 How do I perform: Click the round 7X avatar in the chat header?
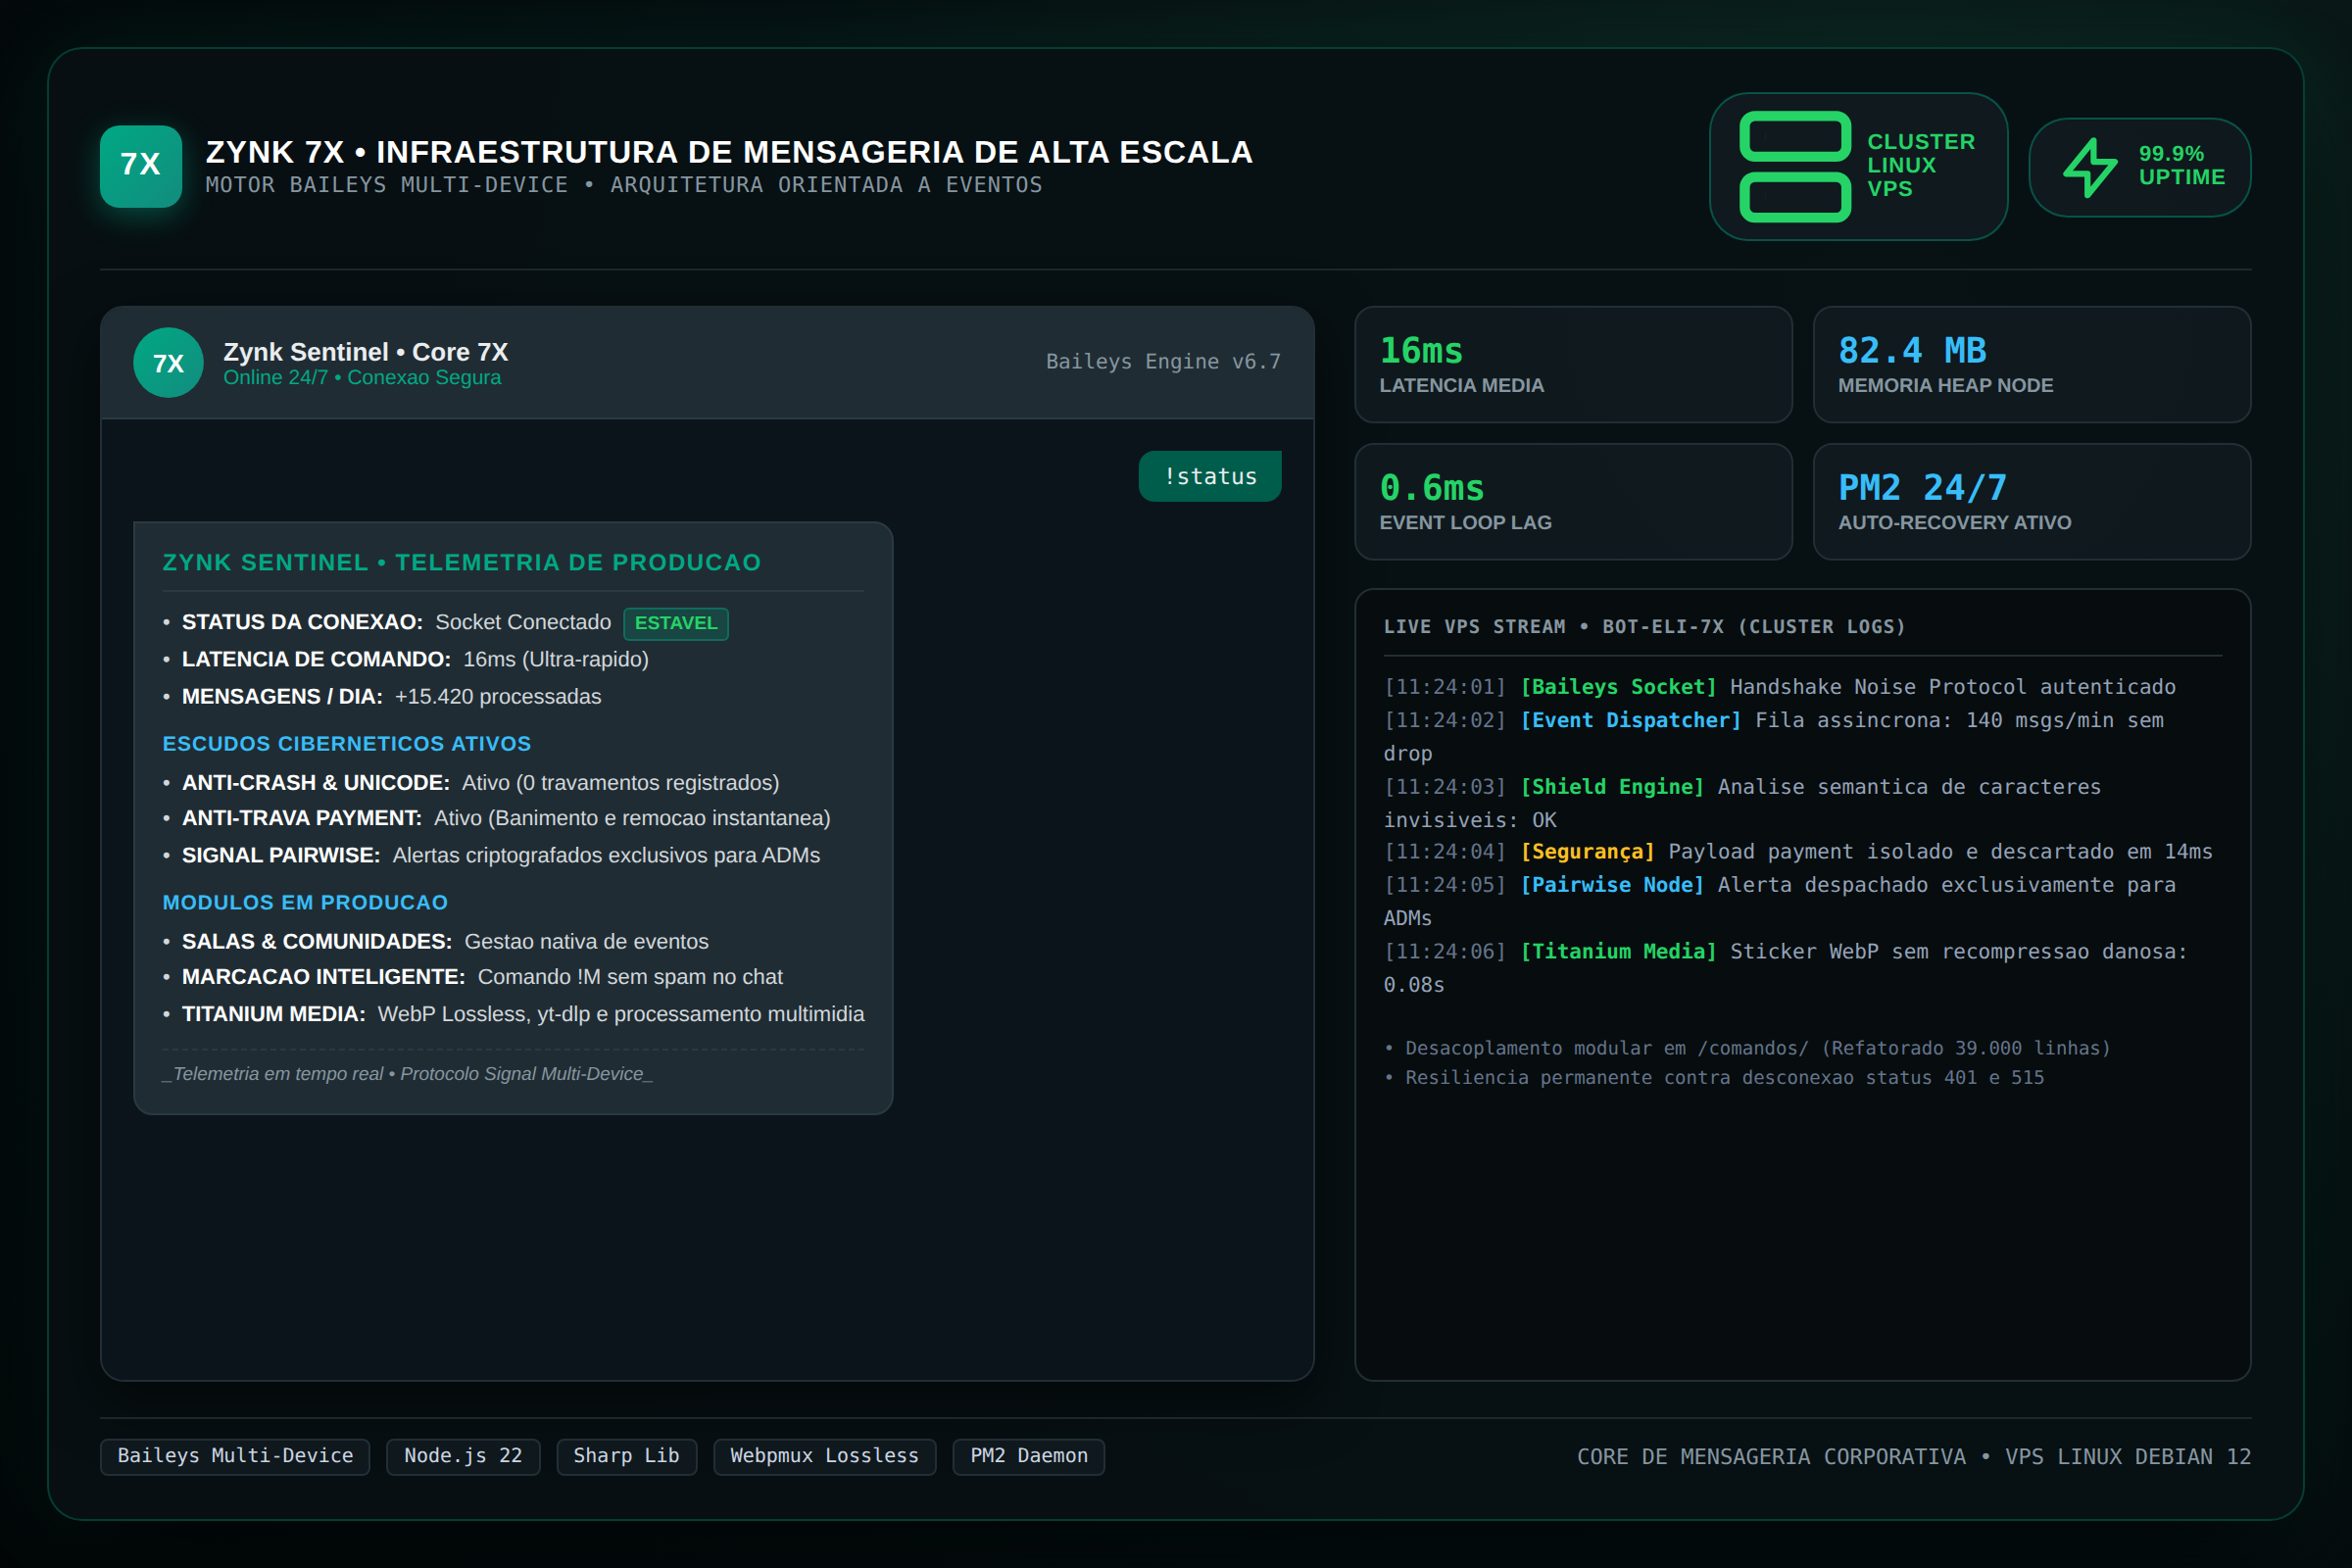click(168, 363)
